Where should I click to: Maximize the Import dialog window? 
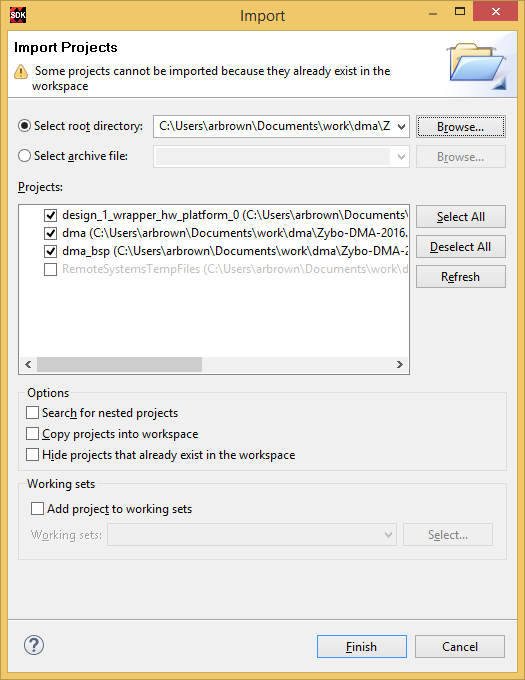coord(460,12)
